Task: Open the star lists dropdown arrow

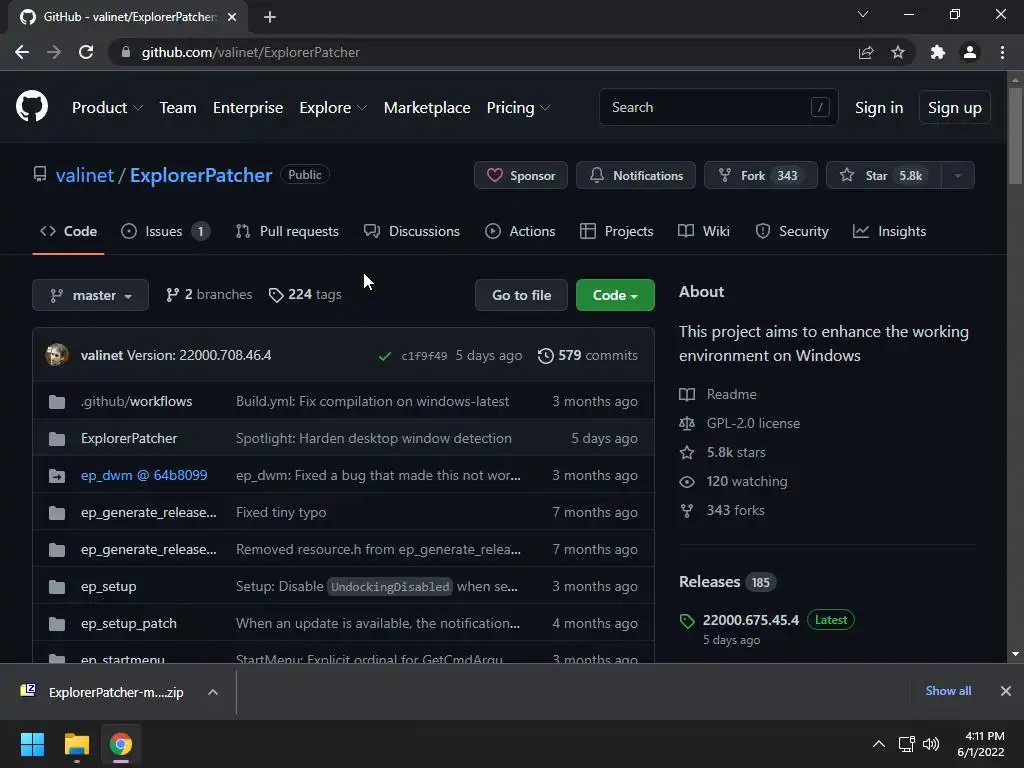Action: click(958, 175)
